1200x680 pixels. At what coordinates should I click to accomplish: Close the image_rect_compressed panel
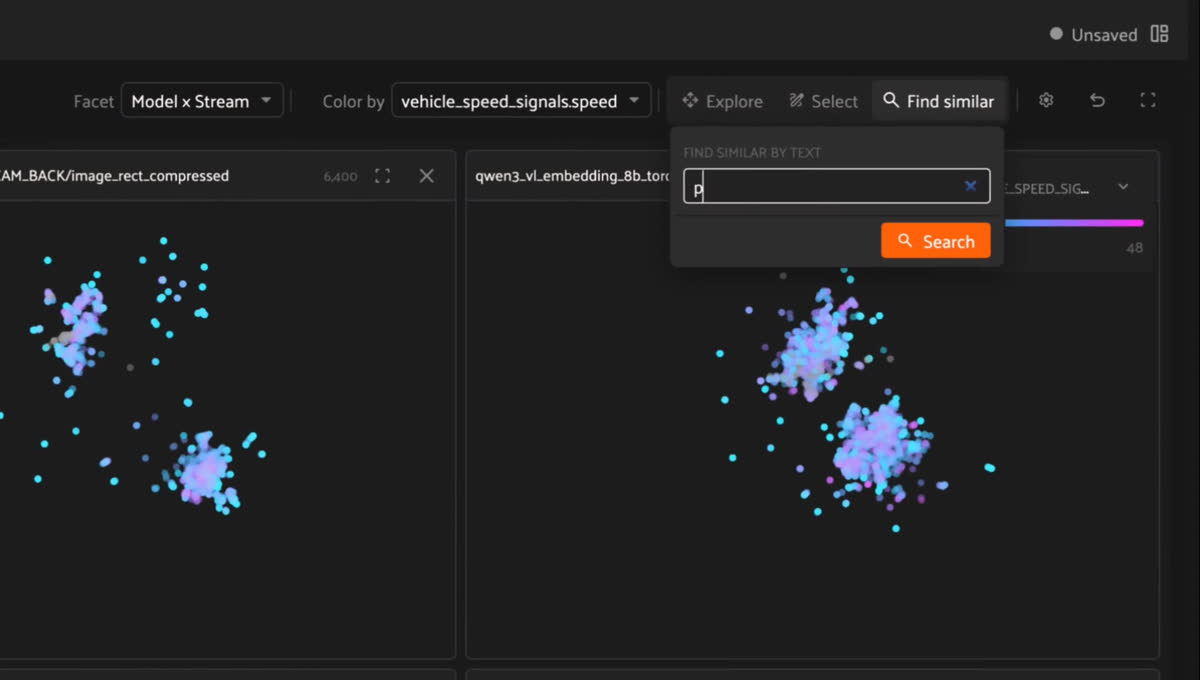click(426, 176)
